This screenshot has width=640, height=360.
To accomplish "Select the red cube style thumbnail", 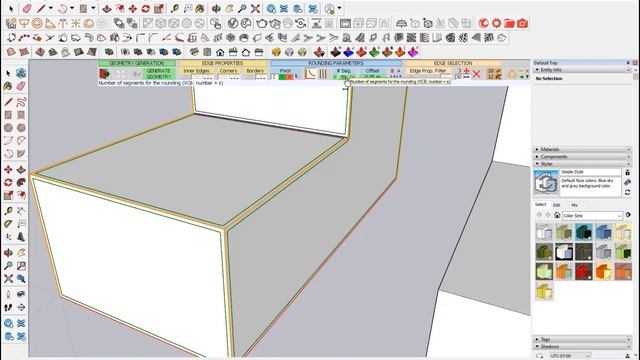I will tap(584, 271).
